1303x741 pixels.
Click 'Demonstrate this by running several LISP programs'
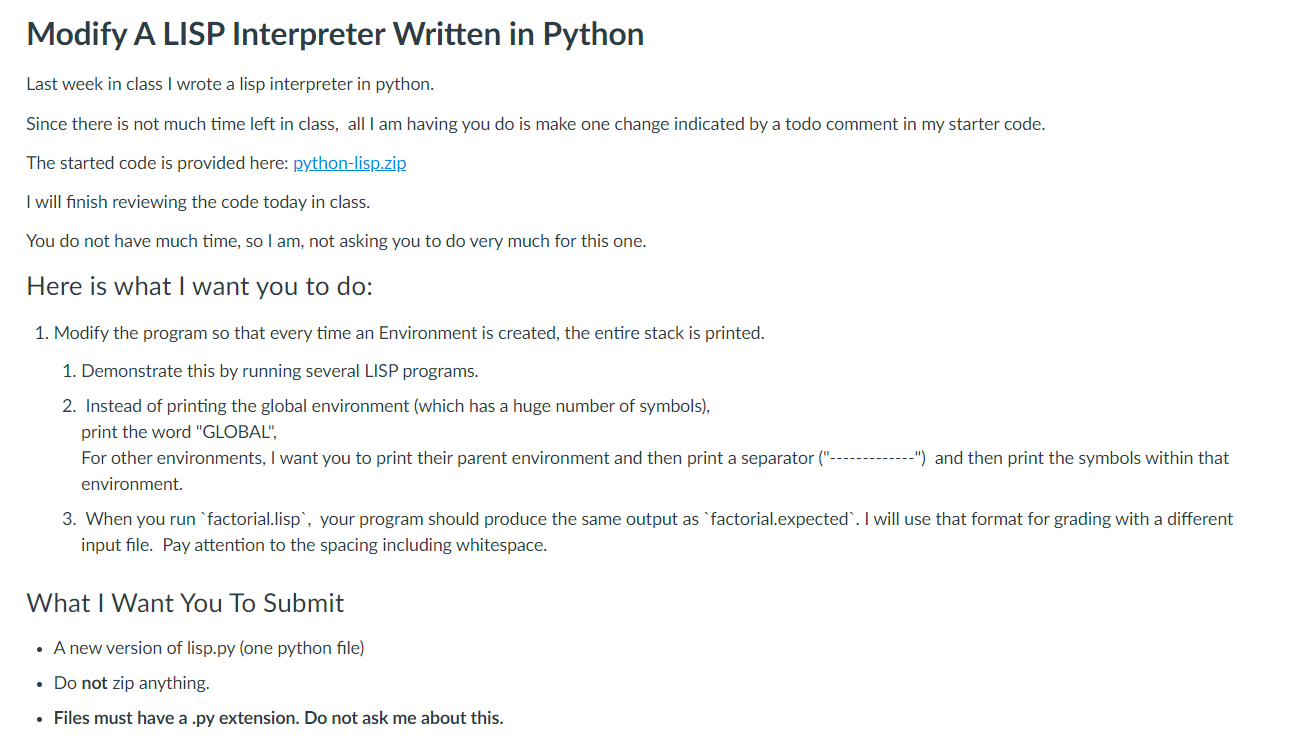coord(280,371)
